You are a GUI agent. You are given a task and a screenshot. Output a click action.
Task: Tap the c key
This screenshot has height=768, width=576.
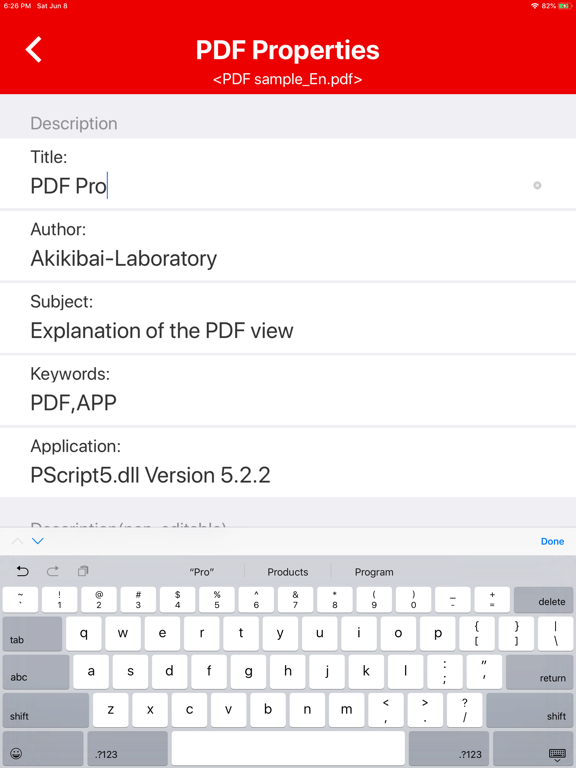190,710
